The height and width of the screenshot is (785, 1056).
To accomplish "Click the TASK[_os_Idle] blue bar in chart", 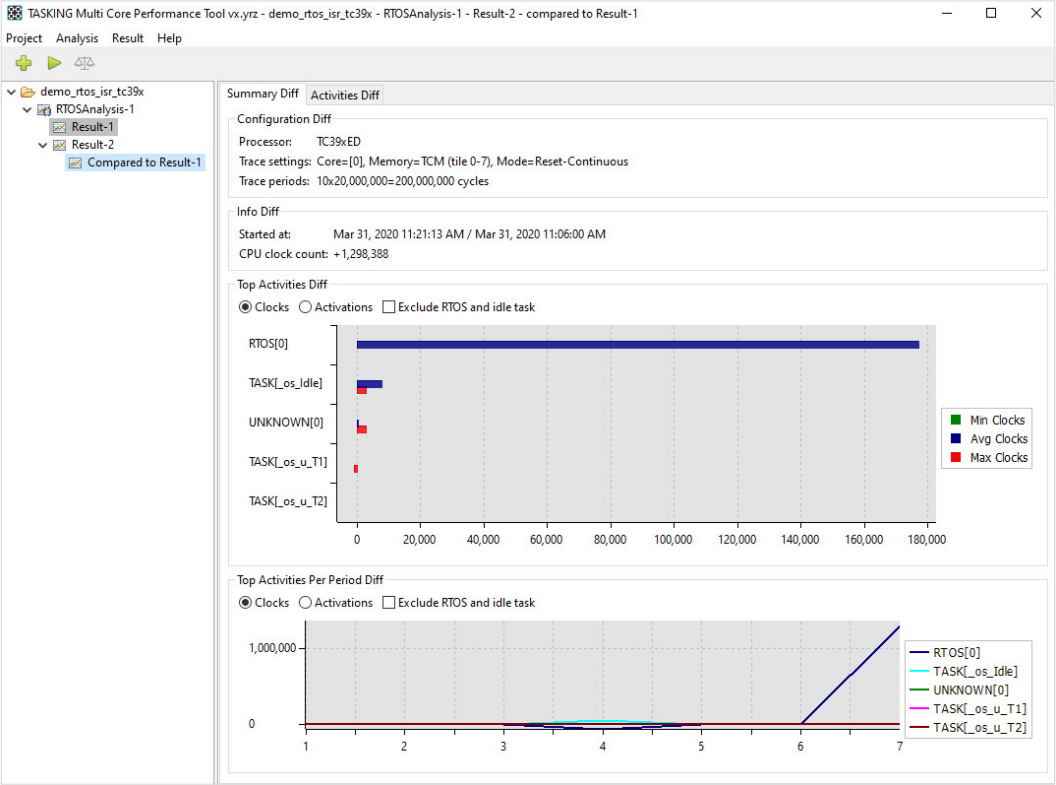I will pos(370,384).
